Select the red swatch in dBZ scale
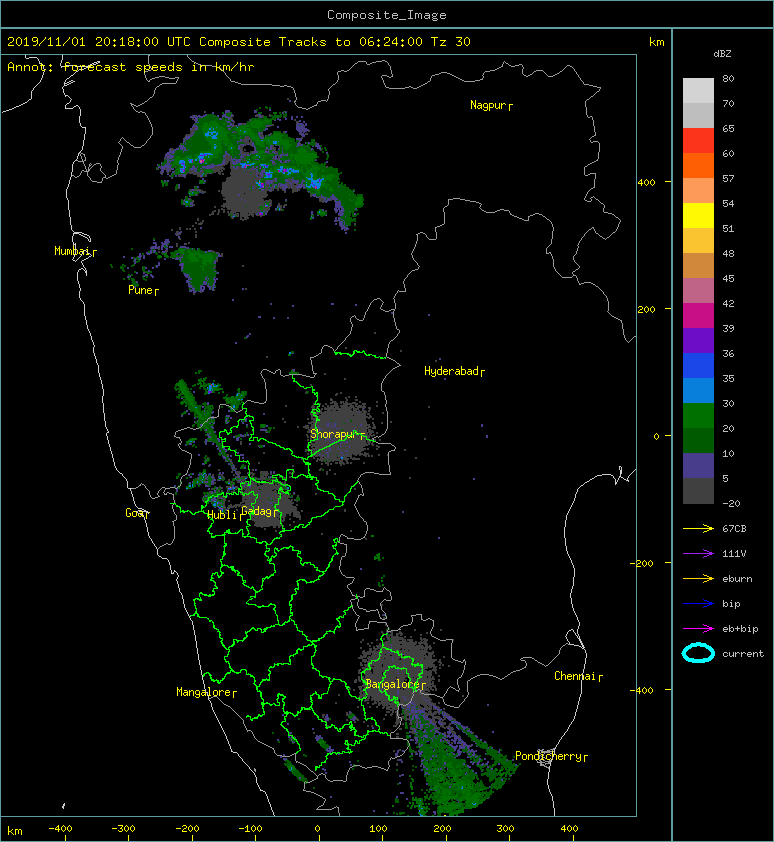774x842 pixels. (x=698, y=141)
